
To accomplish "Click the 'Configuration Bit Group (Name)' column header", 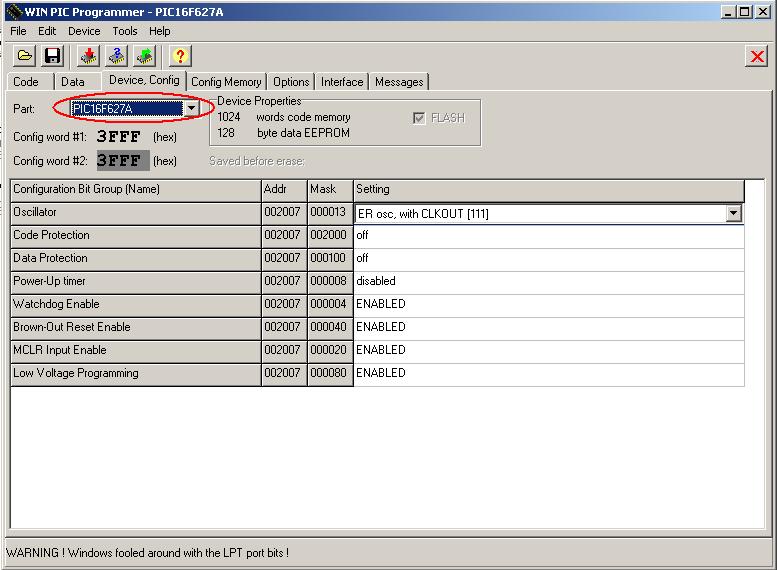I will click(x=136, y=191).
